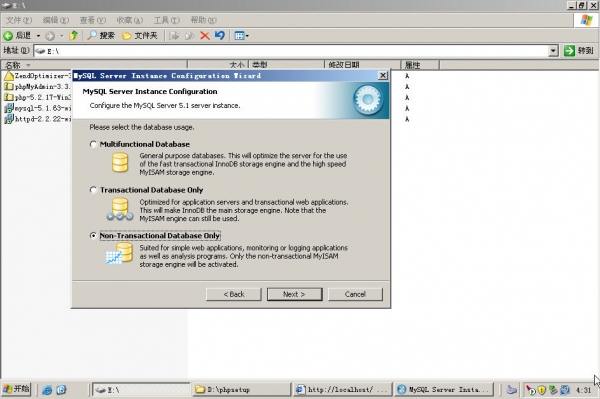Launch Internet Explorer from quick launch
The image size is (600, 399).
[47, 390]
